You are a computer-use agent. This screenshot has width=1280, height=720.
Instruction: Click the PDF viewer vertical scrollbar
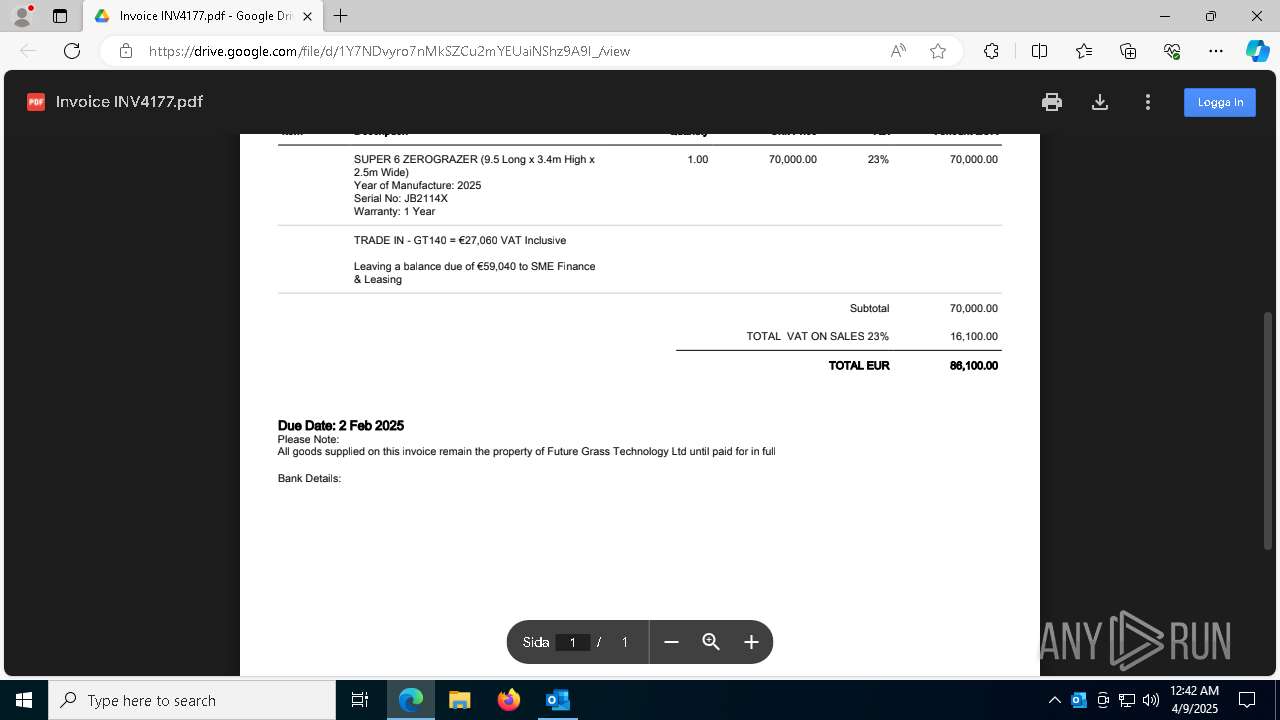[x=1268, y=430]
